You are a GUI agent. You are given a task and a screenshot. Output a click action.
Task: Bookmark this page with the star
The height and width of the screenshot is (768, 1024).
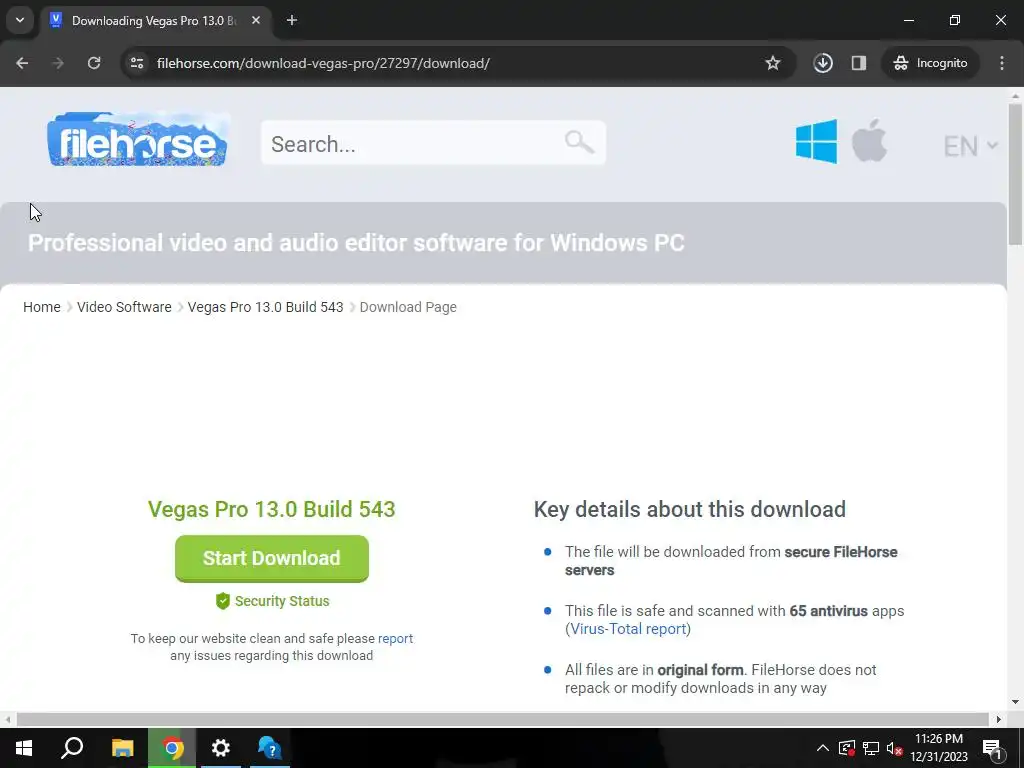point(773,63)
